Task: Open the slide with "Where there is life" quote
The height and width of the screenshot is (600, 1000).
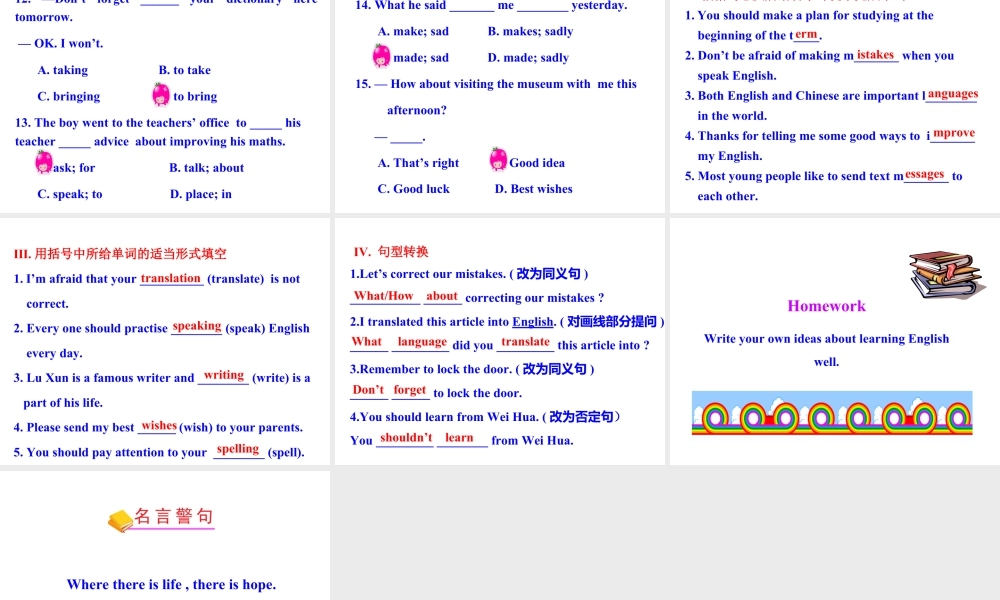Action: point(165,536)
